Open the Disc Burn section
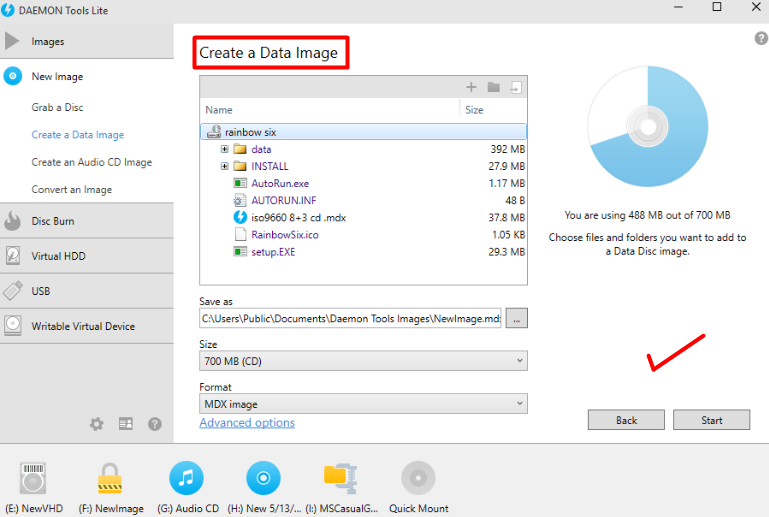This screenshot has height=517, width=769. tap(87, 221)
